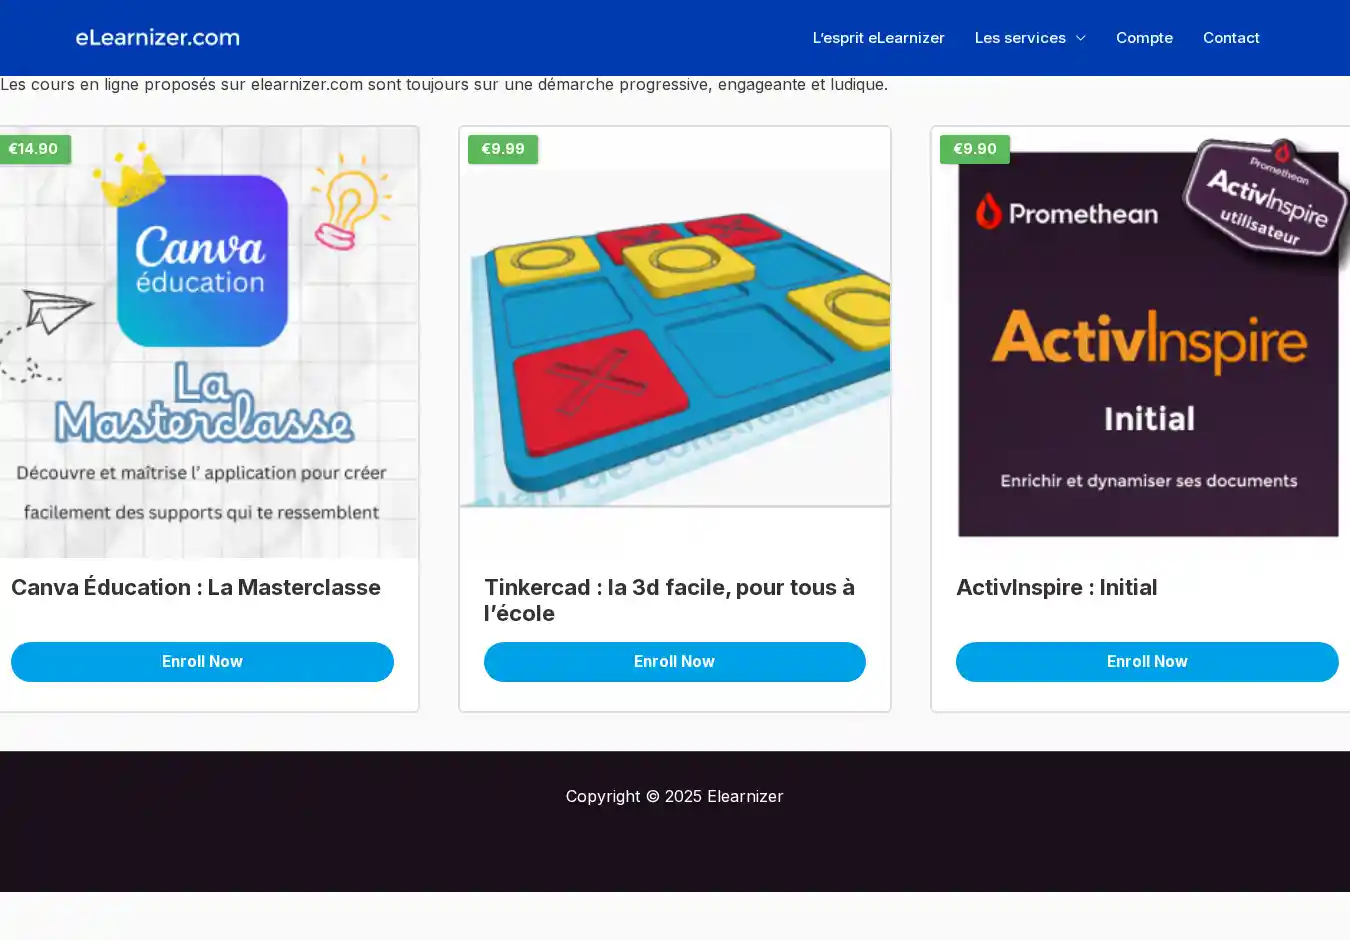Enroll Now in the Canva Éducation course

tap(202, 662)
